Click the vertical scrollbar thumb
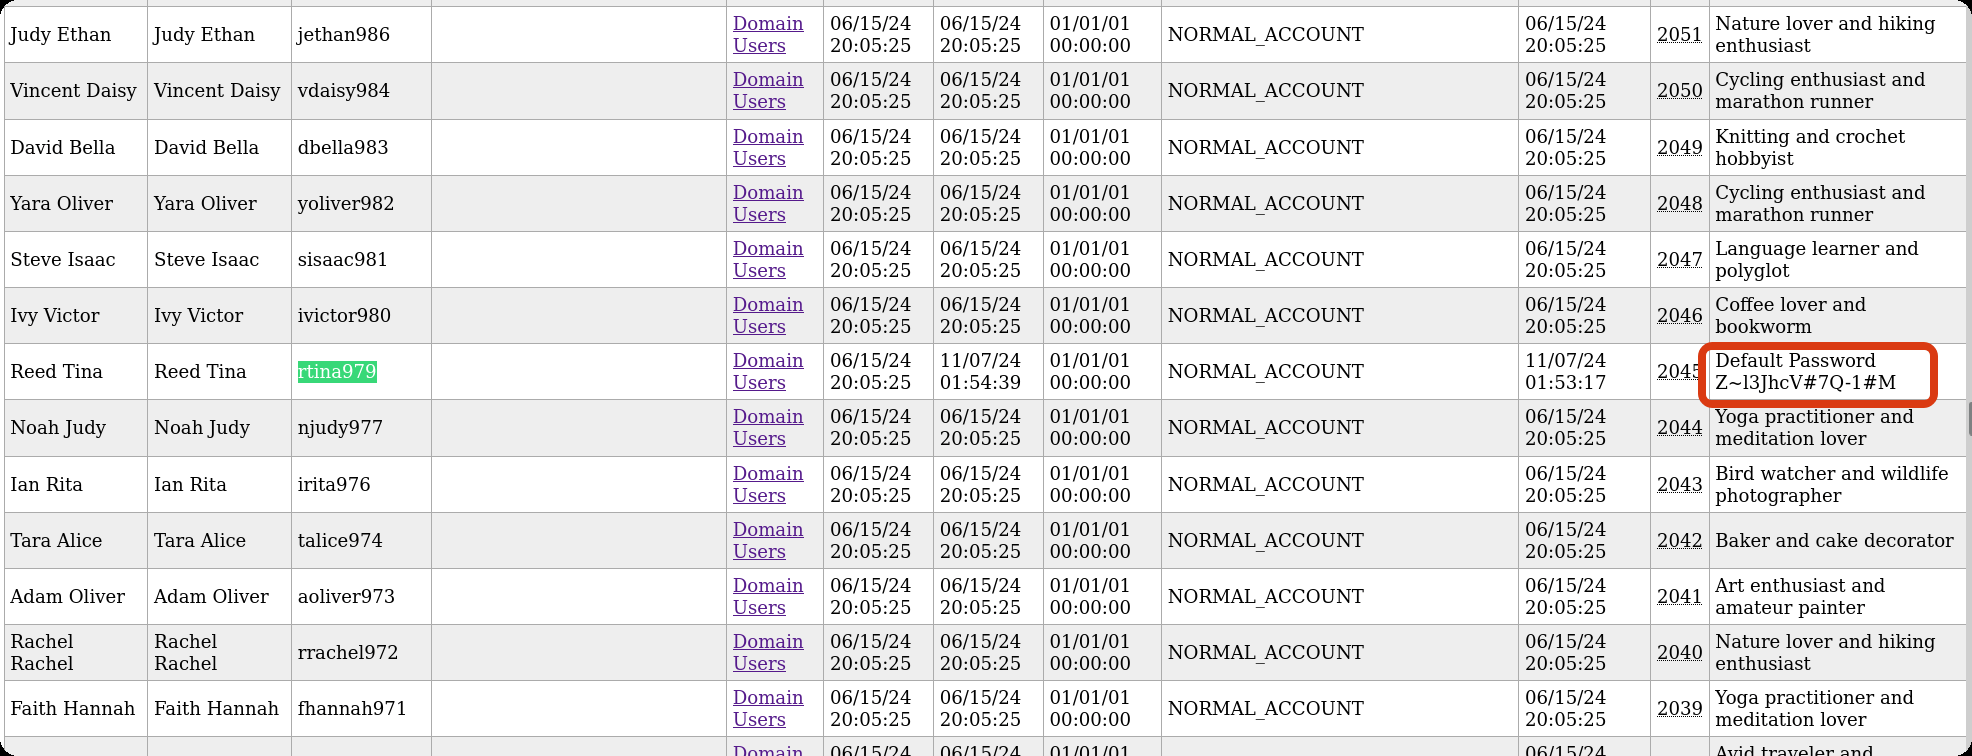This screenshot has height=756, width=1972. (x=1969, y=420)
